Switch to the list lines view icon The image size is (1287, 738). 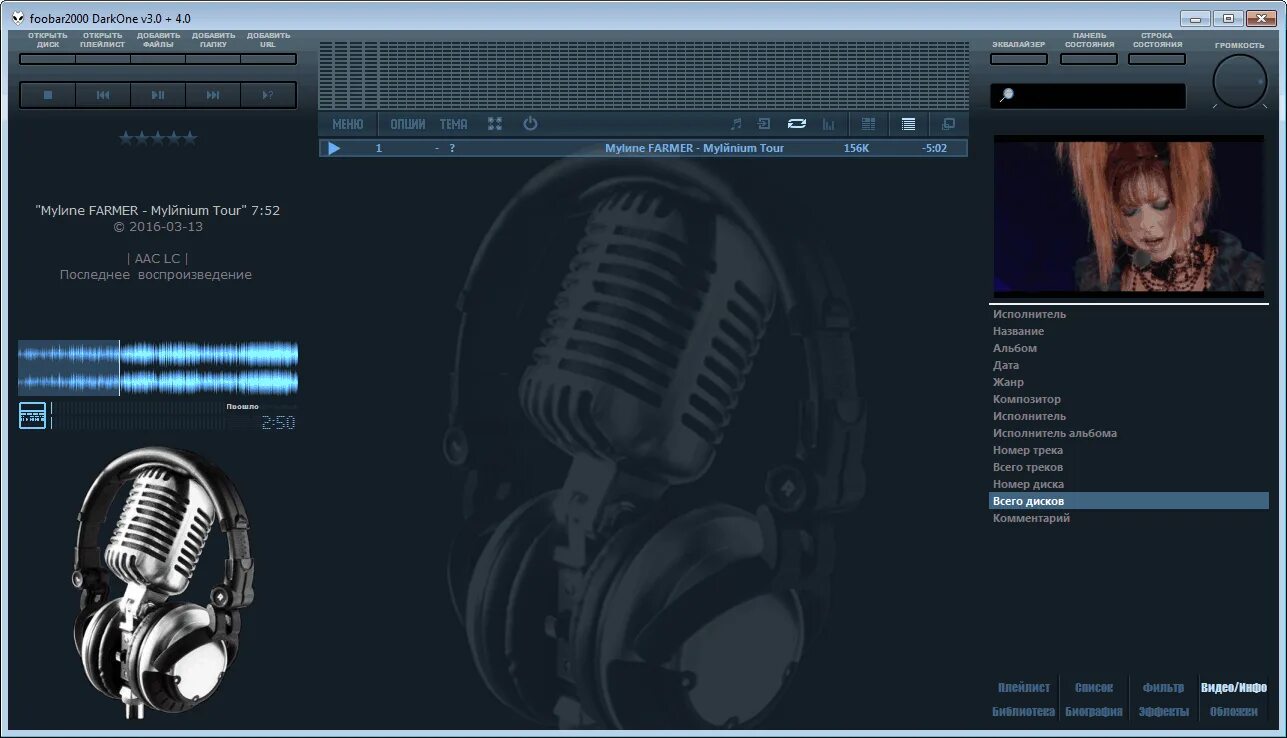pyautogui.click(x=908, y=124)
